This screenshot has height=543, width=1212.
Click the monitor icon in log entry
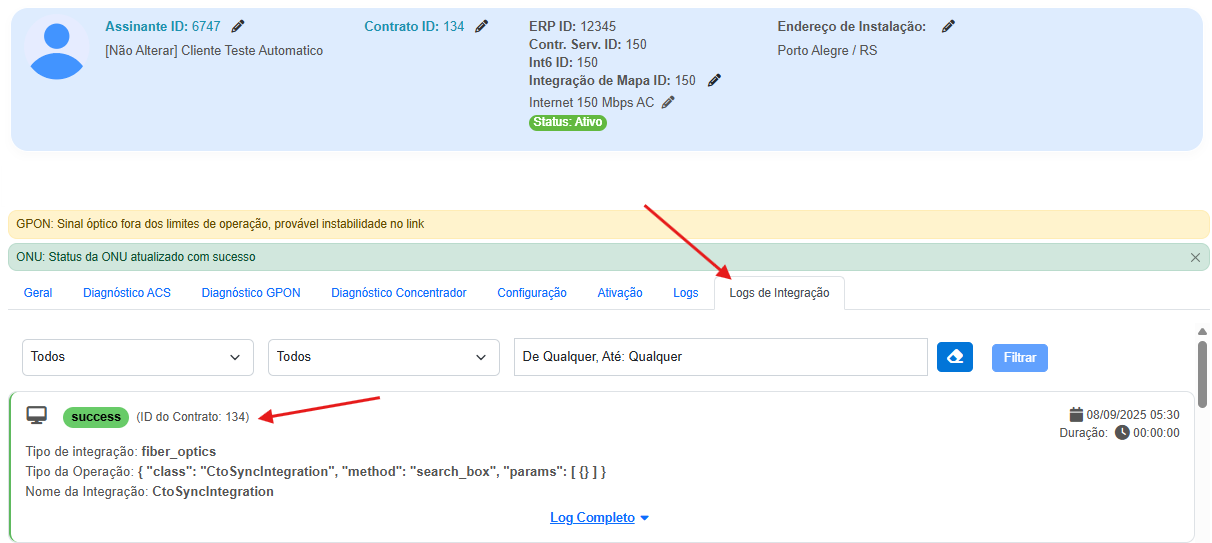coord(37,415)
